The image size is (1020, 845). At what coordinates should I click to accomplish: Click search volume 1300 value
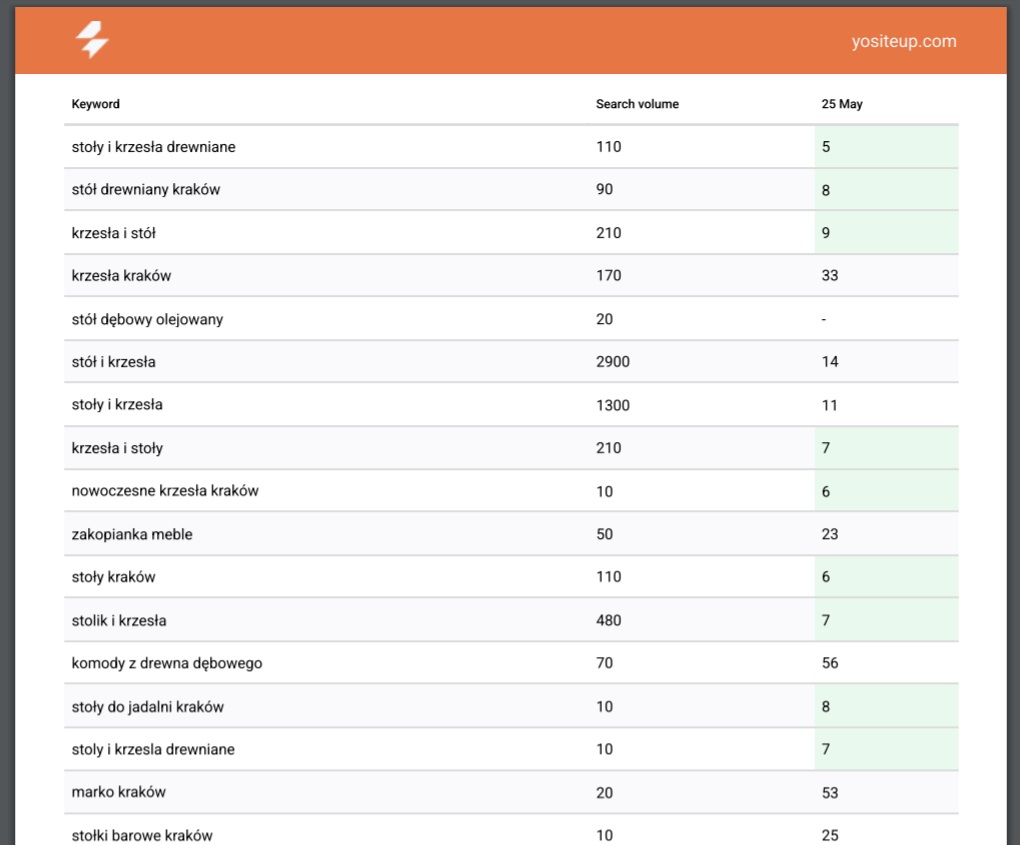612,406
